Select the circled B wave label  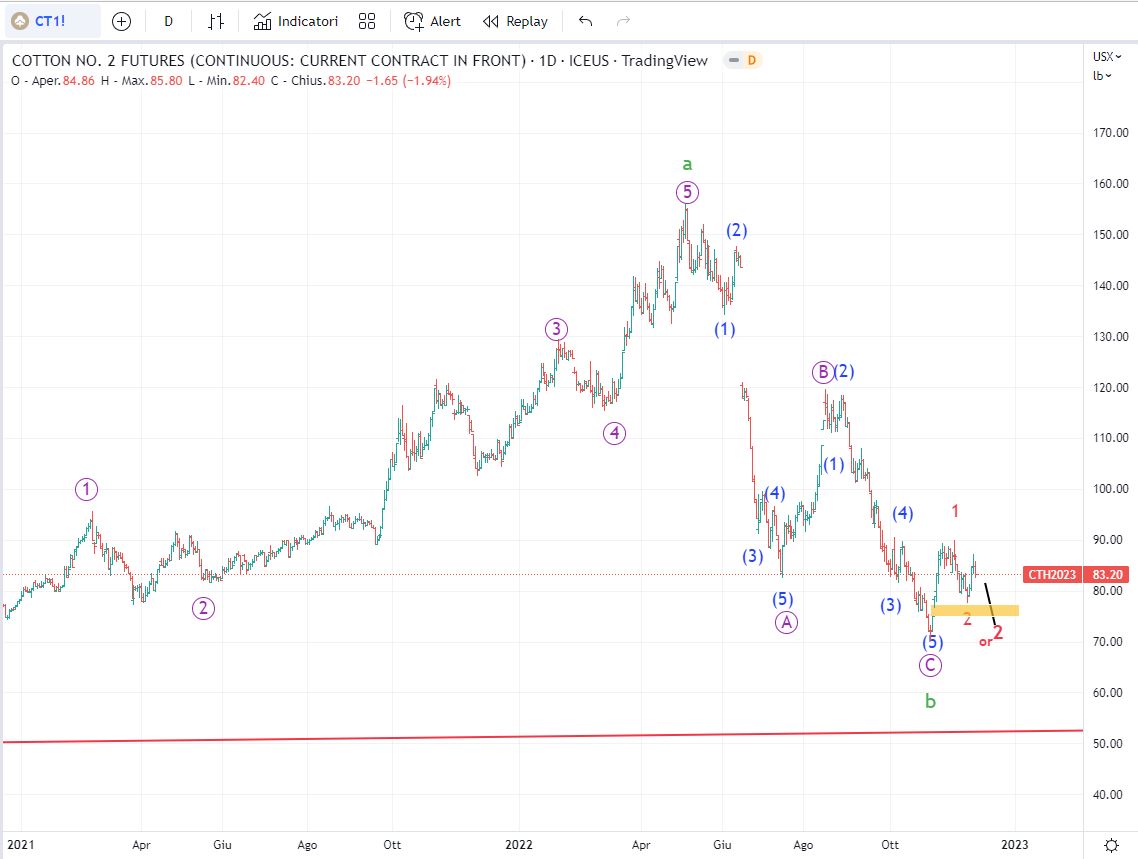coord(822,373)
